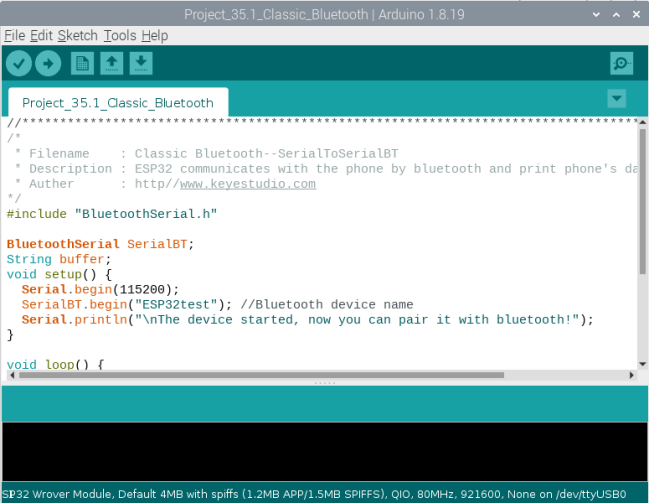650x503 pixels.
Task: Click "ESP32test" in the SerialBT.begin line
Action: [176, 305]
